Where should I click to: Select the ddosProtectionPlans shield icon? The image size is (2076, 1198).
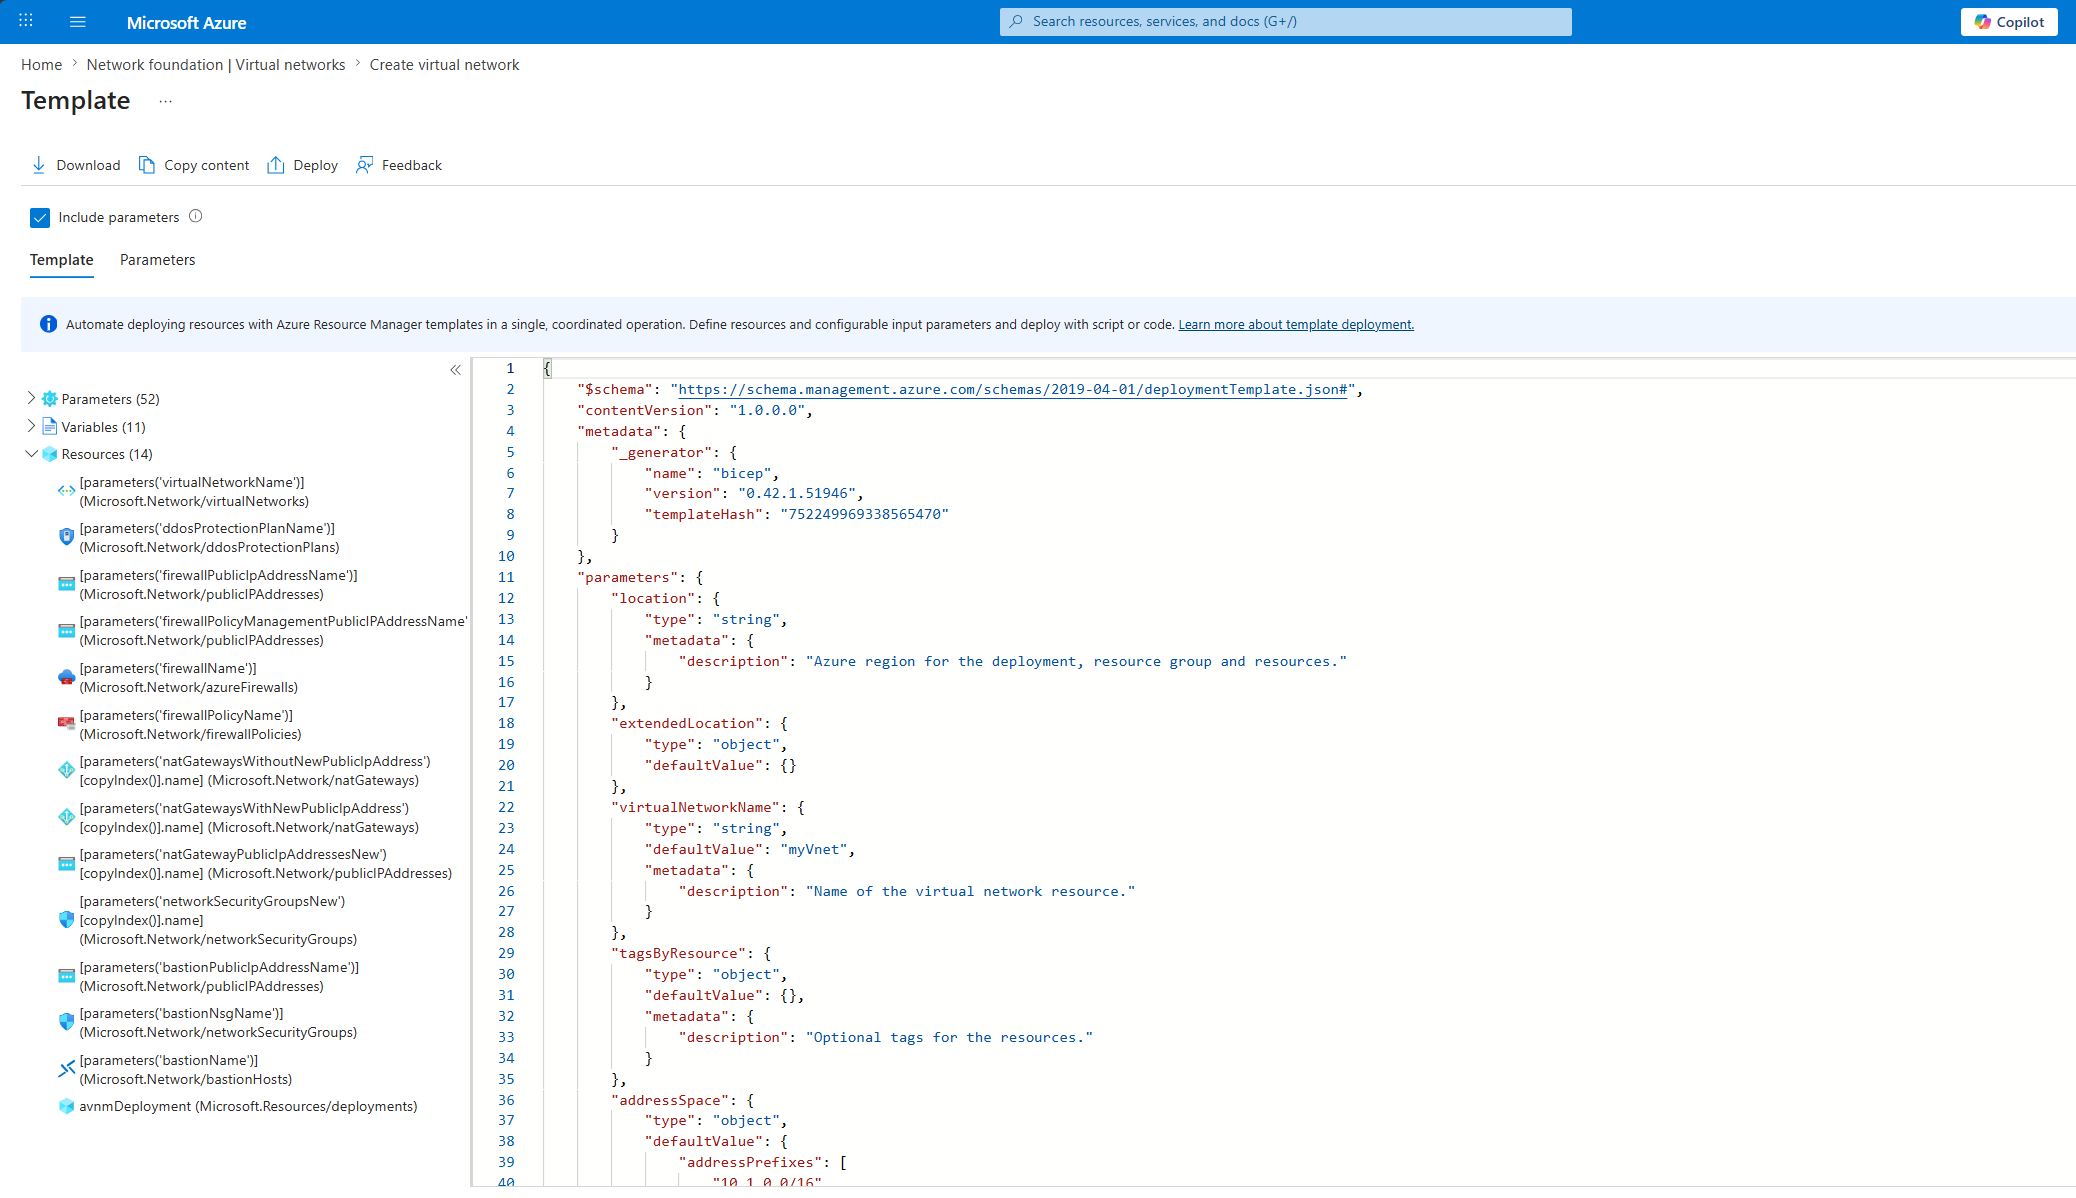(66, 537)
